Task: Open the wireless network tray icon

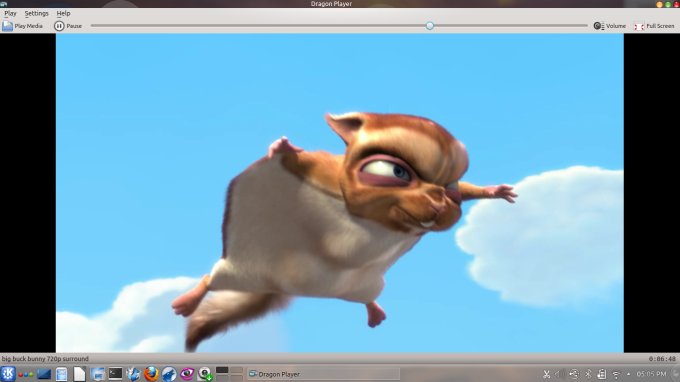Action: click(x=616, y=374)
